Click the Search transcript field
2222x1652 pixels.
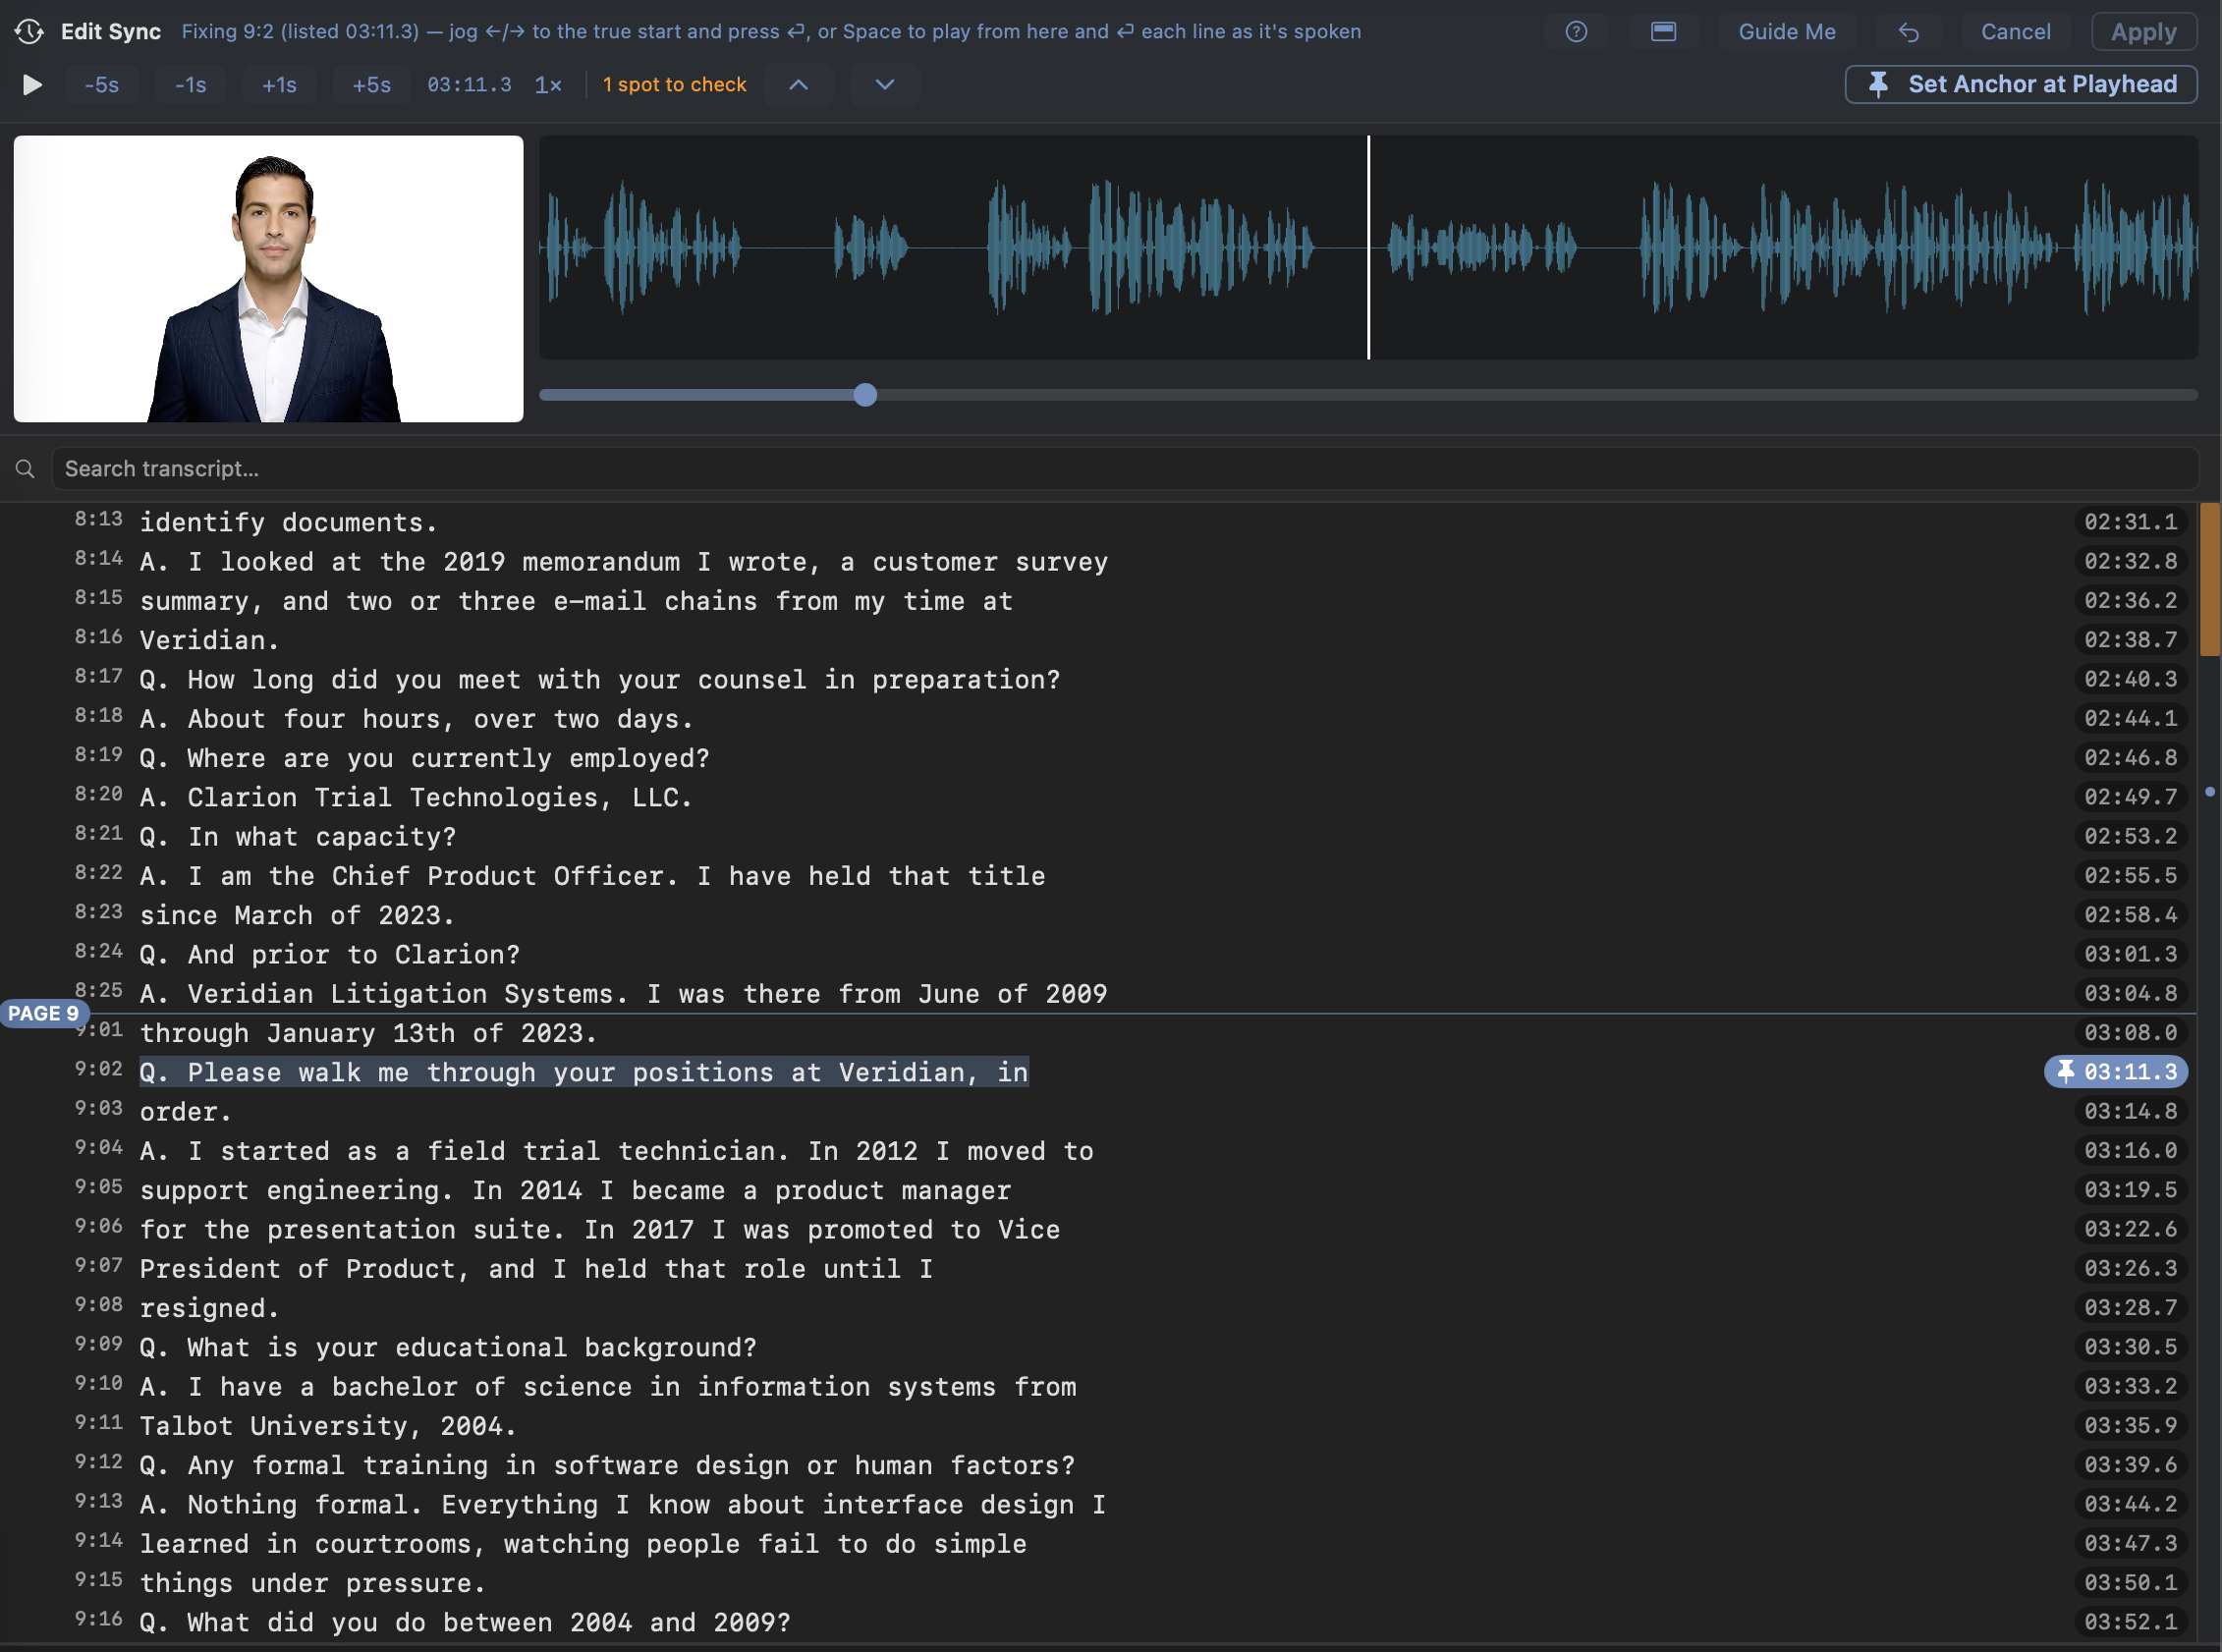tap(1124, 469)
